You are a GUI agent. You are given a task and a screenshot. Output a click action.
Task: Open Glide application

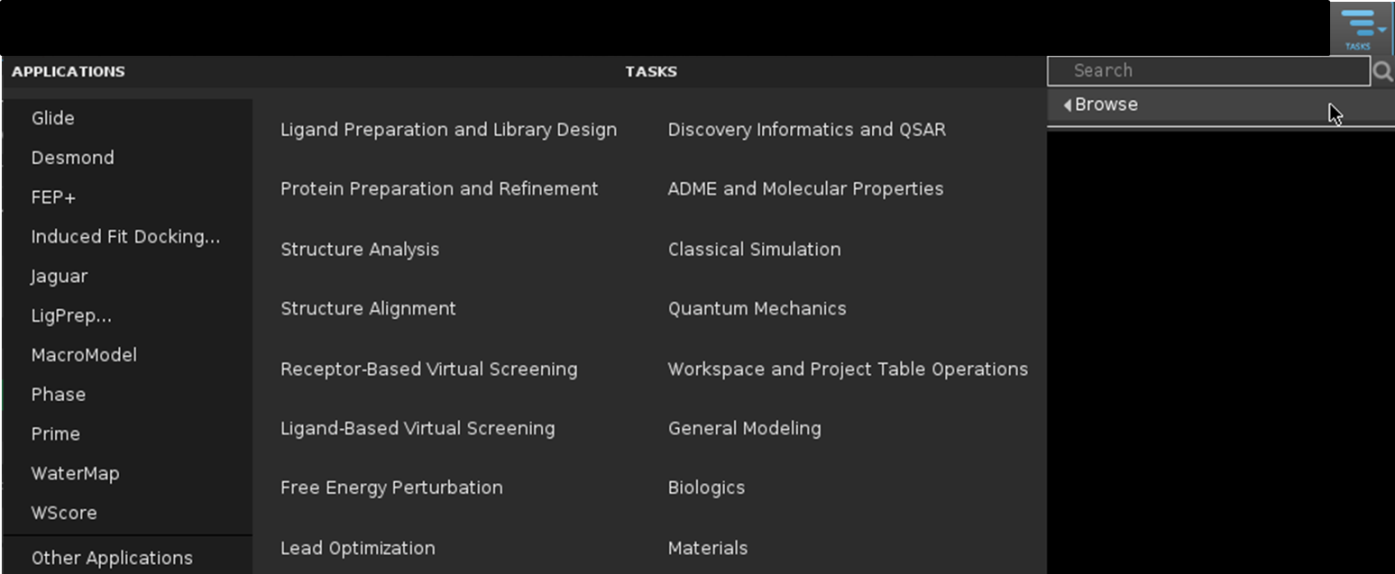pos(53,118)
